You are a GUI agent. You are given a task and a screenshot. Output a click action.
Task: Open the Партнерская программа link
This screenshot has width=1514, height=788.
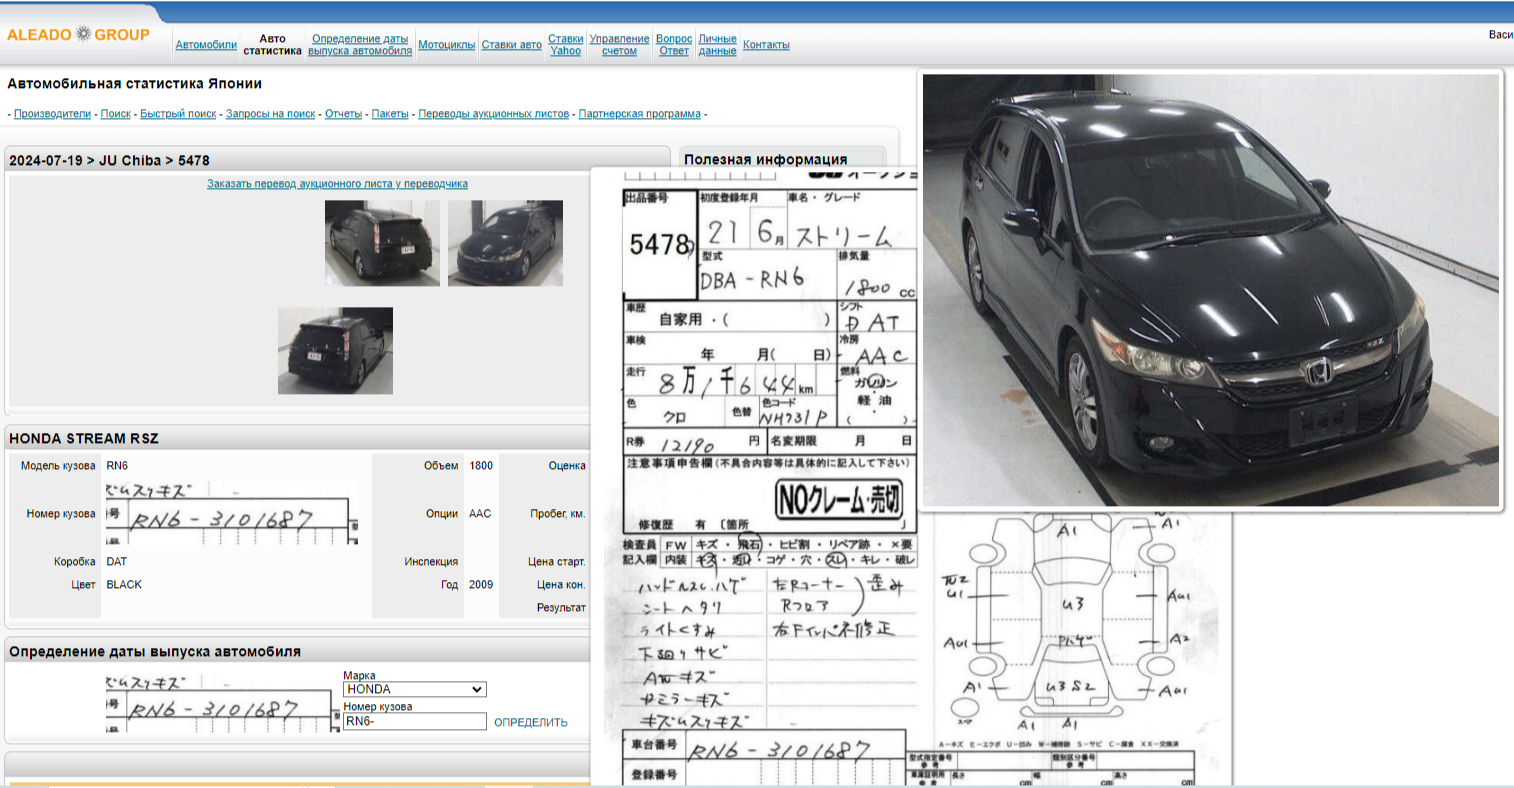click(x=639, y=114)
